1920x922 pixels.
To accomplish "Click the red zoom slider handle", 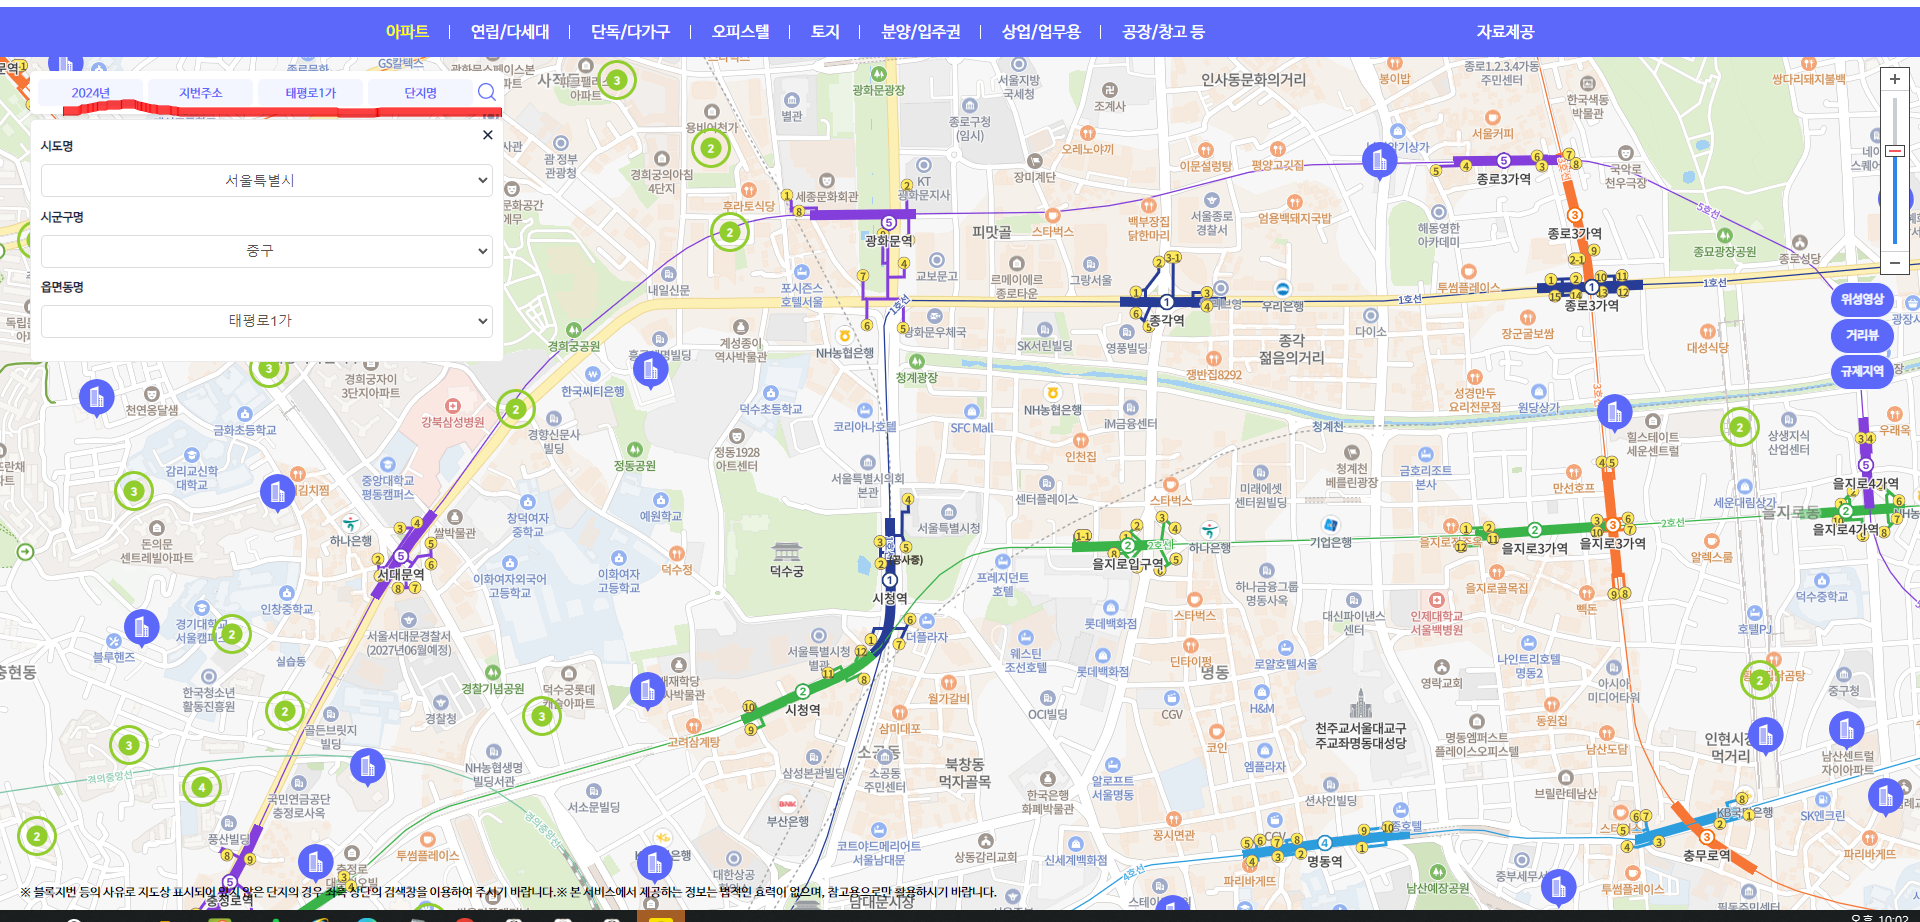I will (x=1894, y=151).
